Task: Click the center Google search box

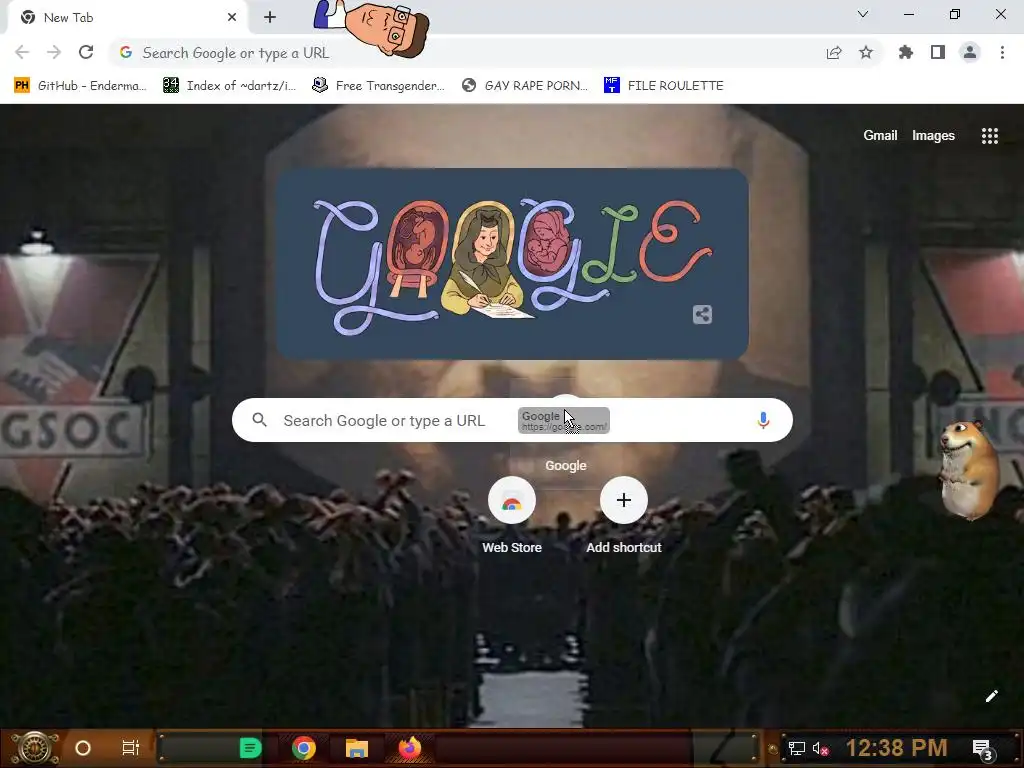Action: pyautogui.click(x=512, y=420)
